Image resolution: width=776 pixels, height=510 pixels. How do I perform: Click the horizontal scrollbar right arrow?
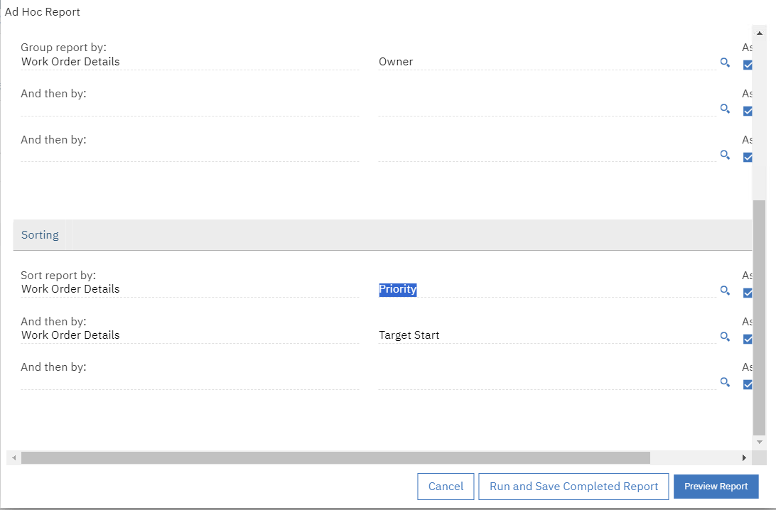point(744,457)
